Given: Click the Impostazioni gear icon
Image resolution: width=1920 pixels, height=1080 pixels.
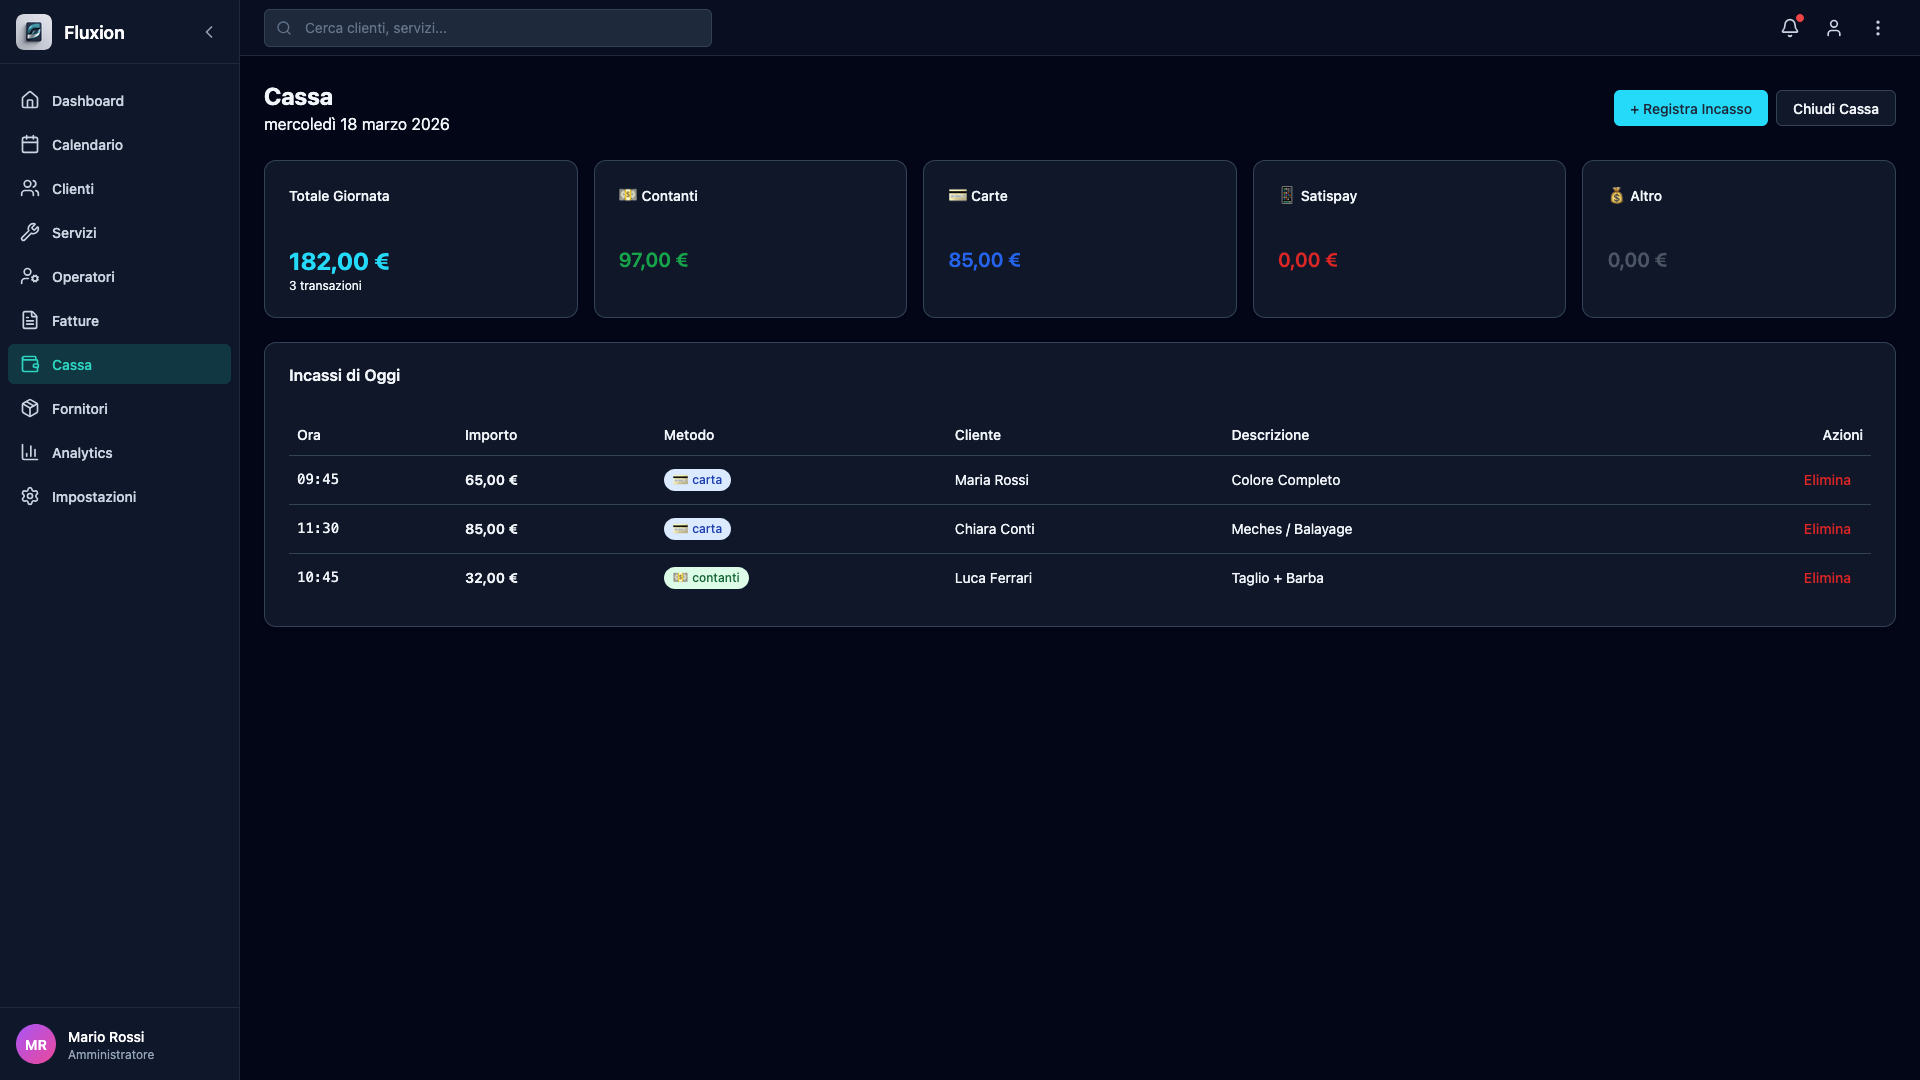Looking at the screenshot, I should coord(30,497).
